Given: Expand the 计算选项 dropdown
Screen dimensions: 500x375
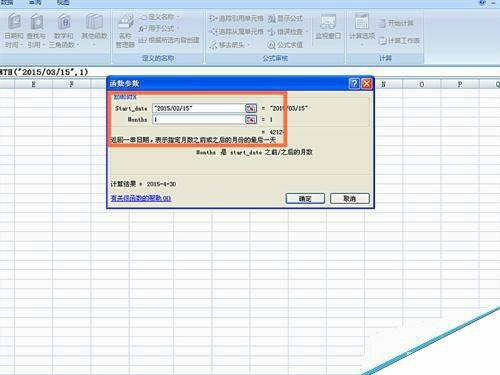Looking at the screenshot, I should pos(362,43).
